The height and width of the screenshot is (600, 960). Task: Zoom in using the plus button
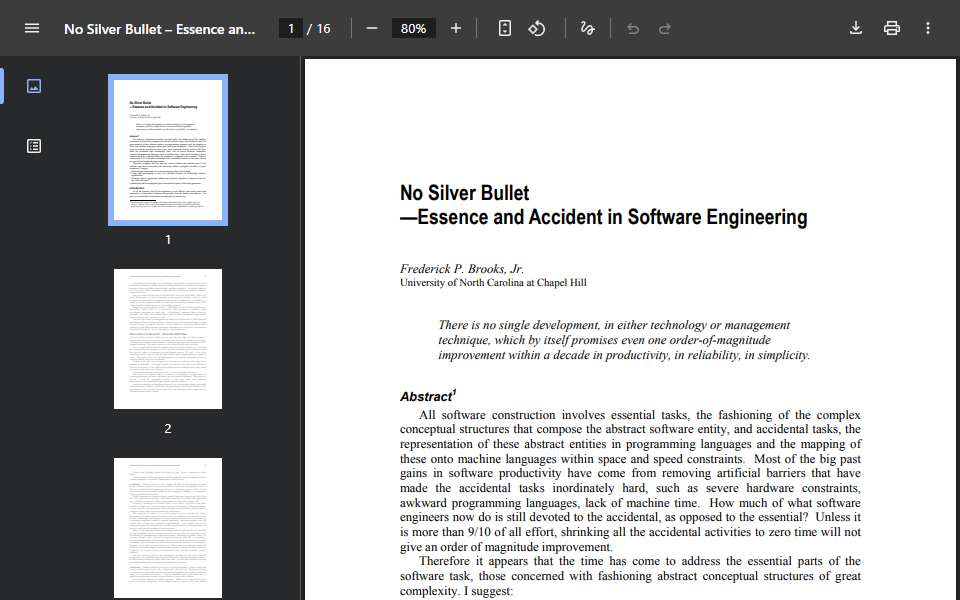pyautogui.click(x=456, y=28)
